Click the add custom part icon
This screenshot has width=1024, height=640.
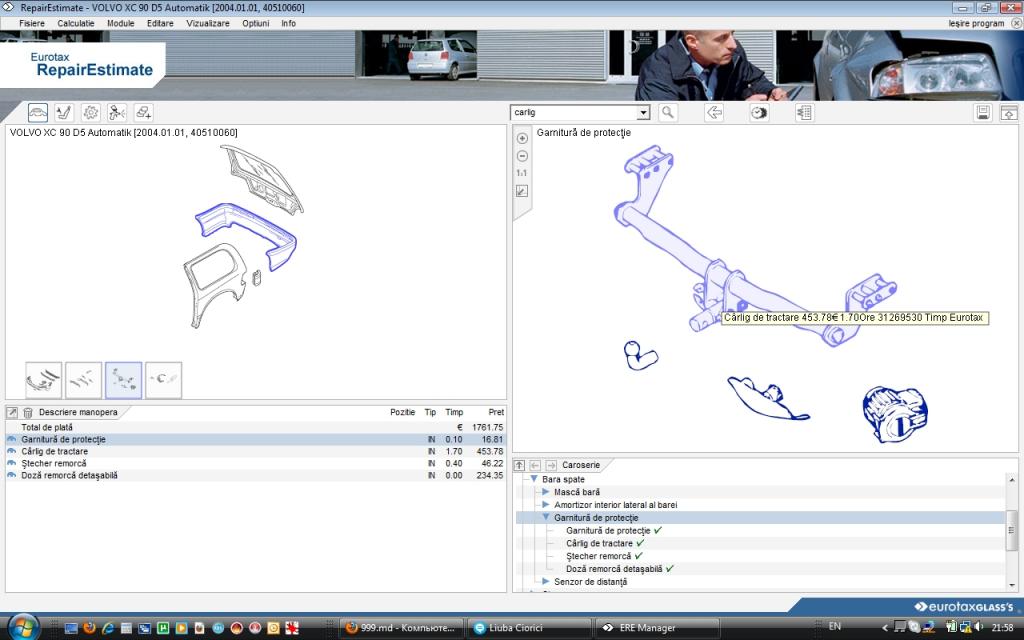[144, 112]
